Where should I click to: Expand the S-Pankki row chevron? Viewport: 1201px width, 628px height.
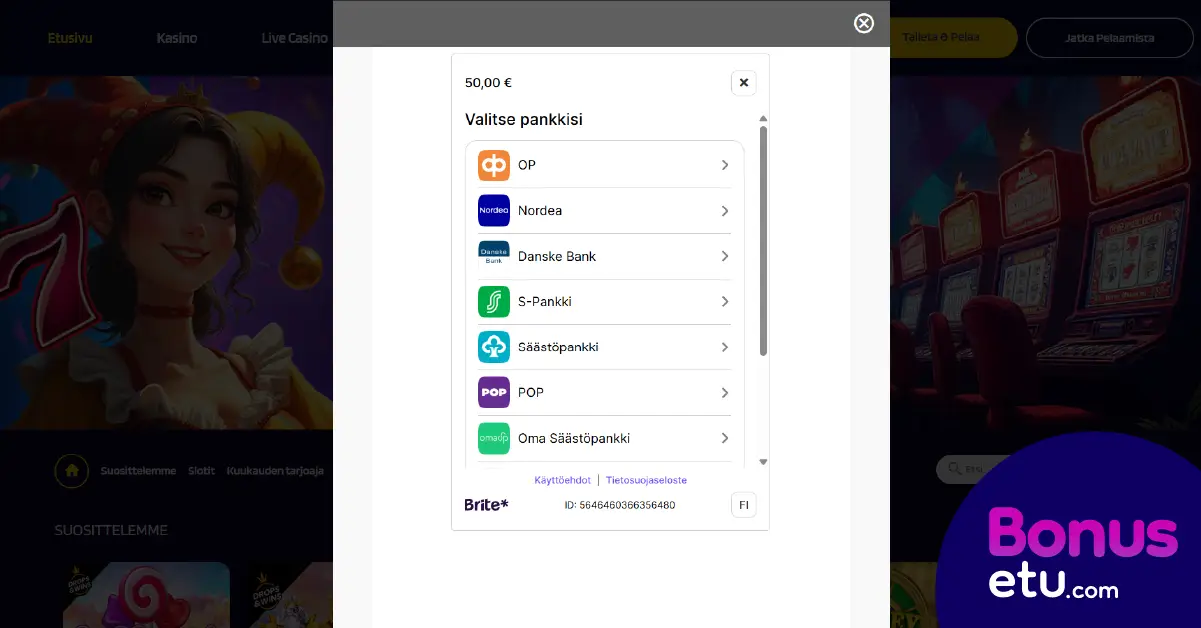(x=725, y=302)
